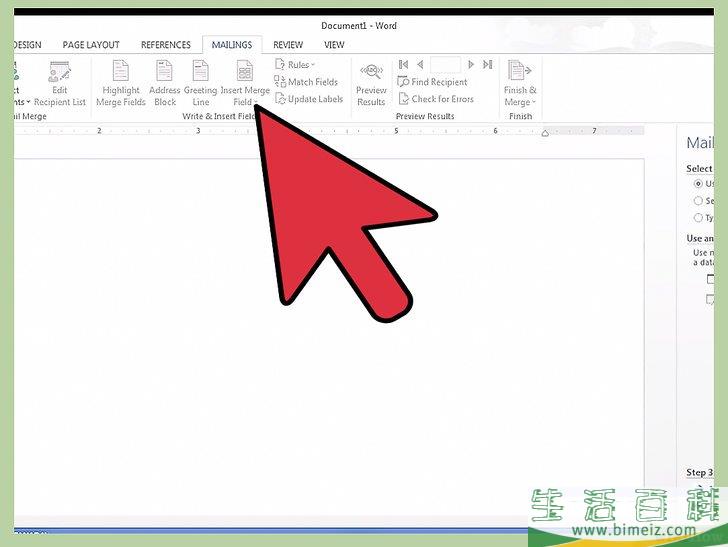Viewport: 728px width, 547px height.
Task: Run Check for Errors
Action: click(436, 99)
